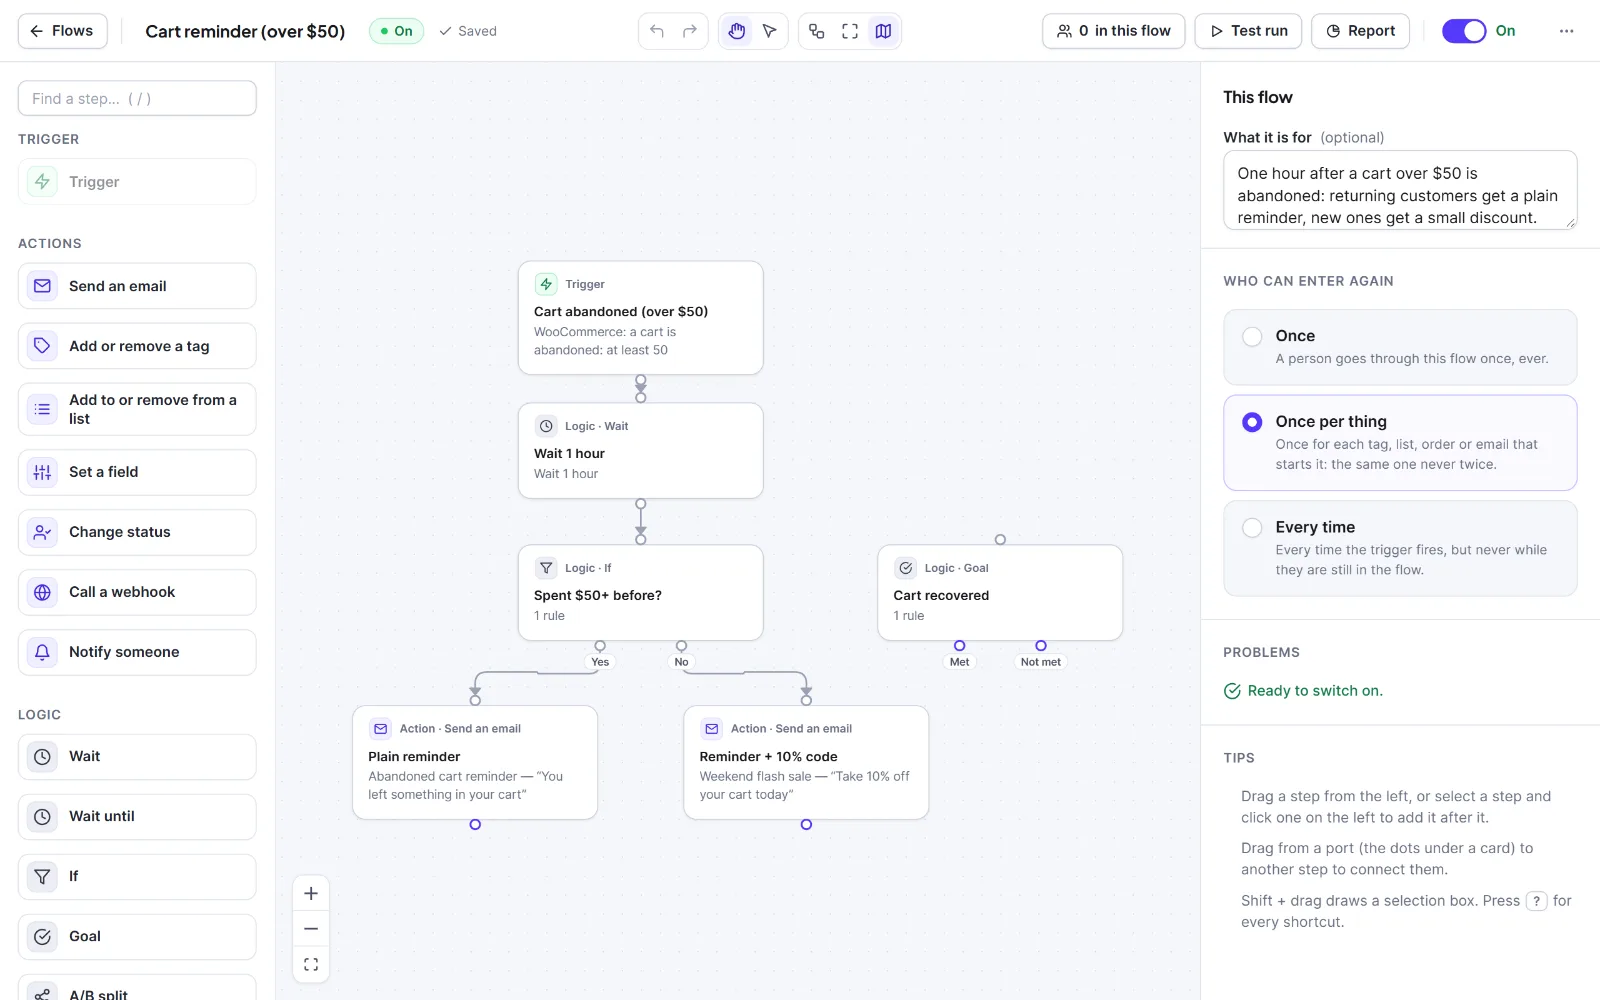Select the pointer selection tool
Screen dimensions: 1600x1000
tap(770, 31)
